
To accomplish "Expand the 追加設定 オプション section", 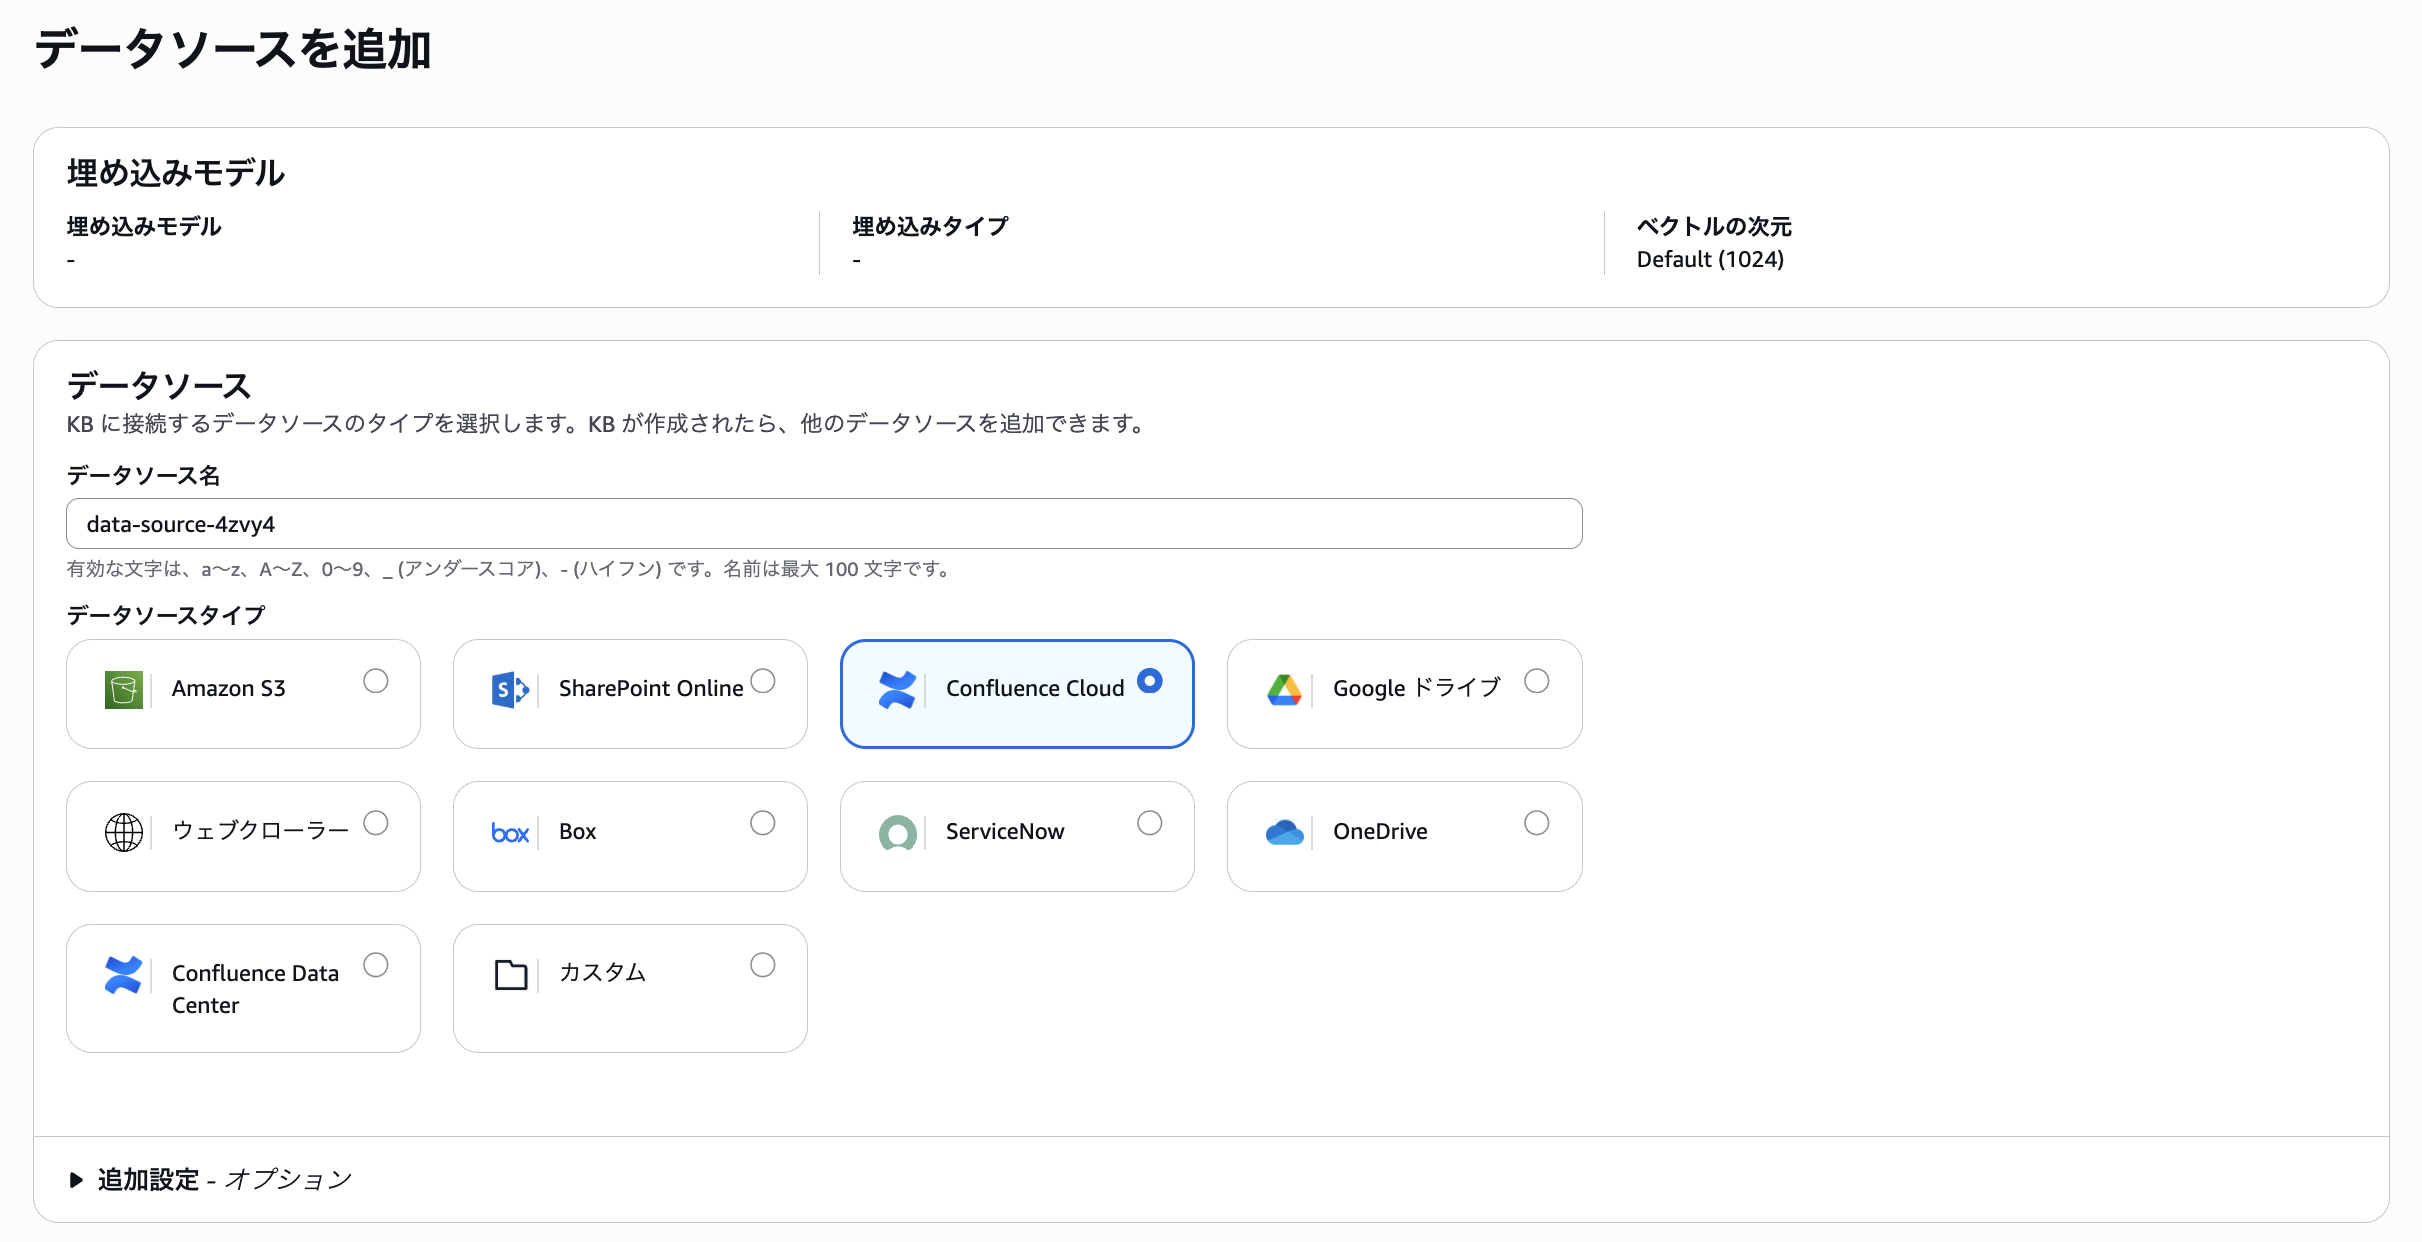I will coord(210,1180).
